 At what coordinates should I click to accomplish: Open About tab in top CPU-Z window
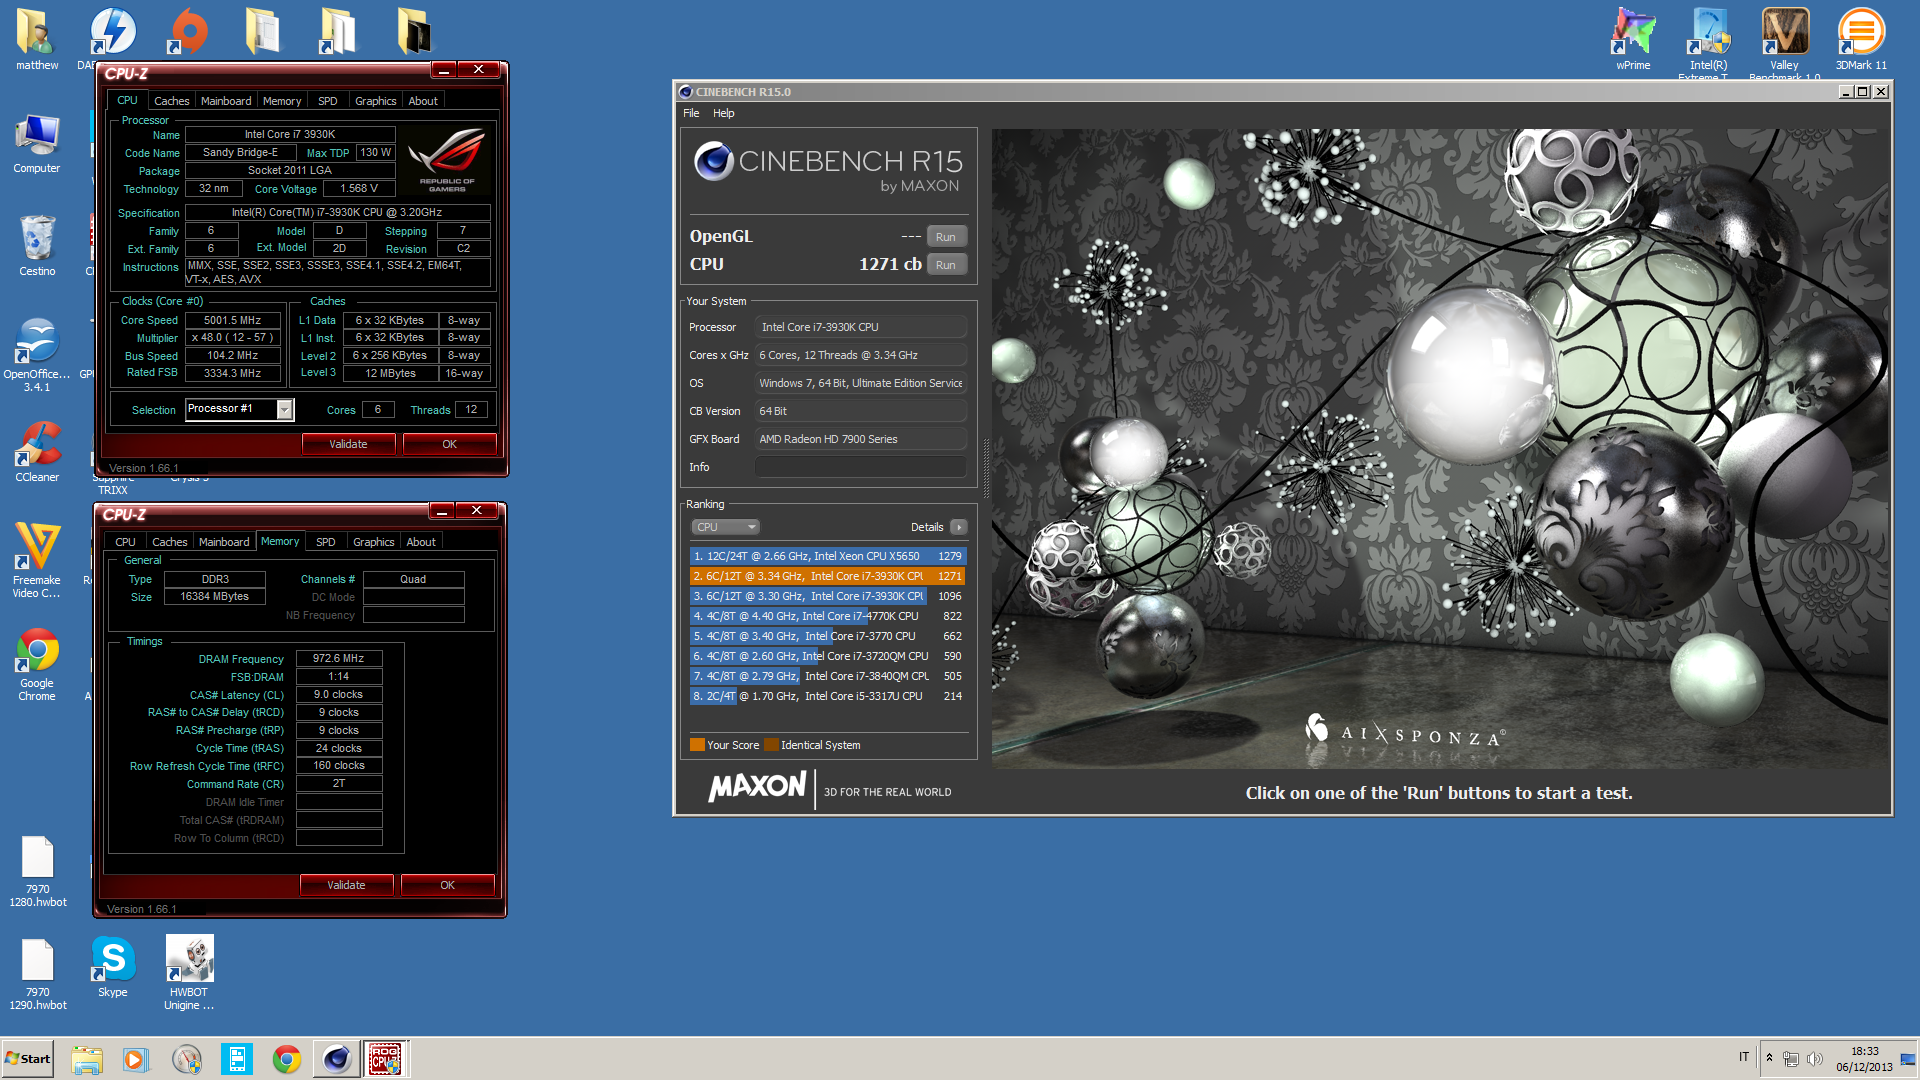click(423, 101)
